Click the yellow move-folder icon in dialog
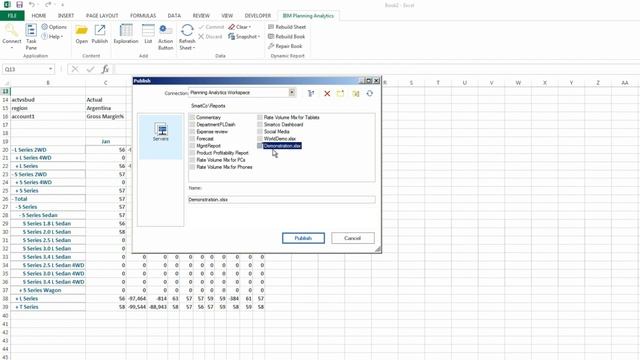Image resolution: width=640 pixels, height=360 pixels. point(356,93)
